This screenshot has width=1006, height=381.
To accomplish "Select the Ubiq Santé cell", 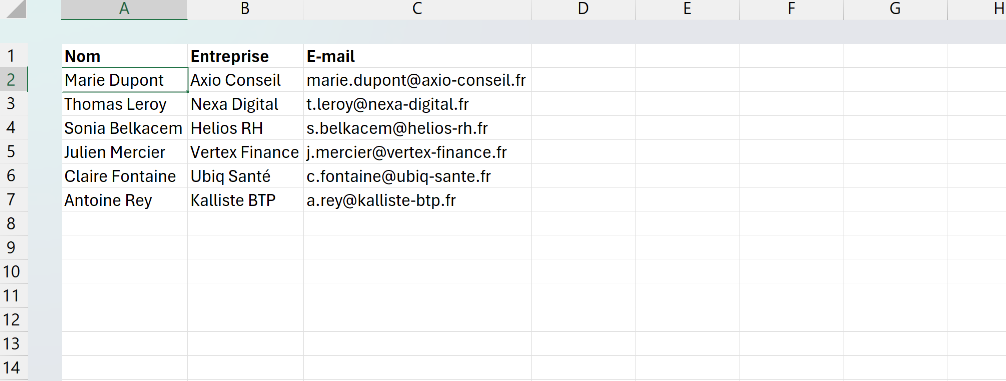I will (246, 176).
